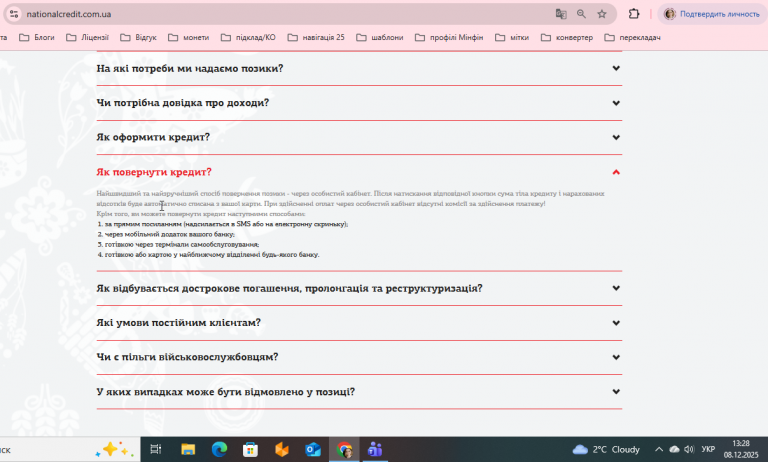Open the site information icon beside the URL
Screen dimensions: 768x462
pos(14,14)
